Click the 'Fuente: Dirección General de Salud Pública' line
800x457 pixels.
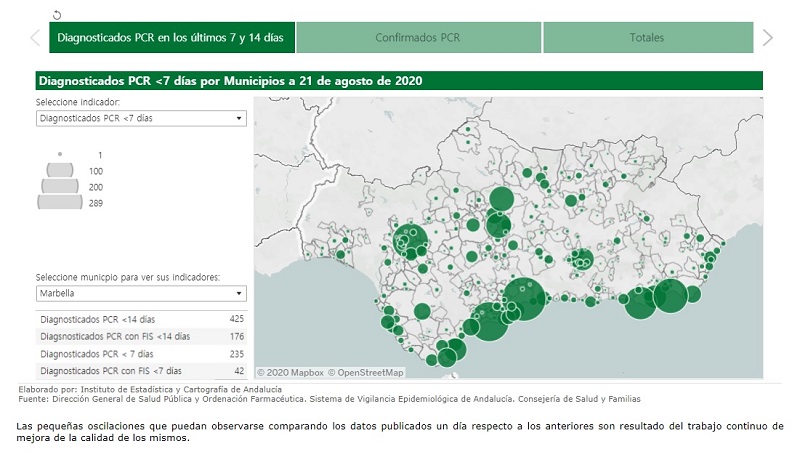(329, 399)
